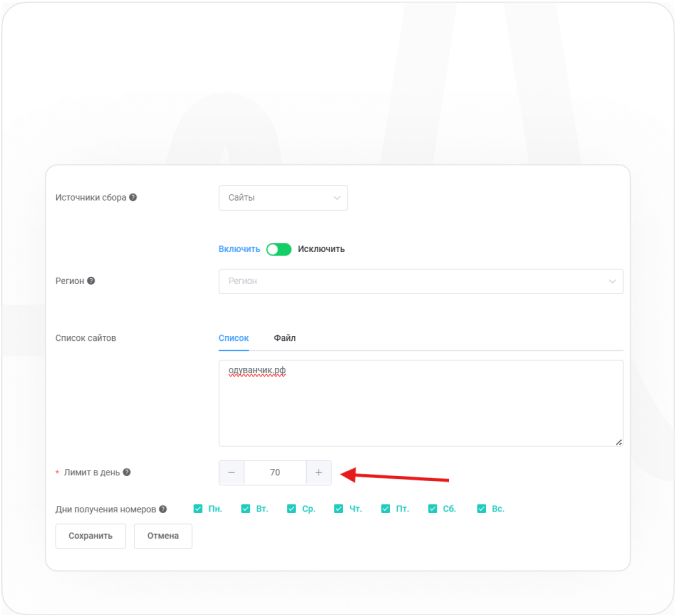This screenshot has height=615, width=675.
Task: Increase daily limit with plus button
Action: click(x=319, y=472)
